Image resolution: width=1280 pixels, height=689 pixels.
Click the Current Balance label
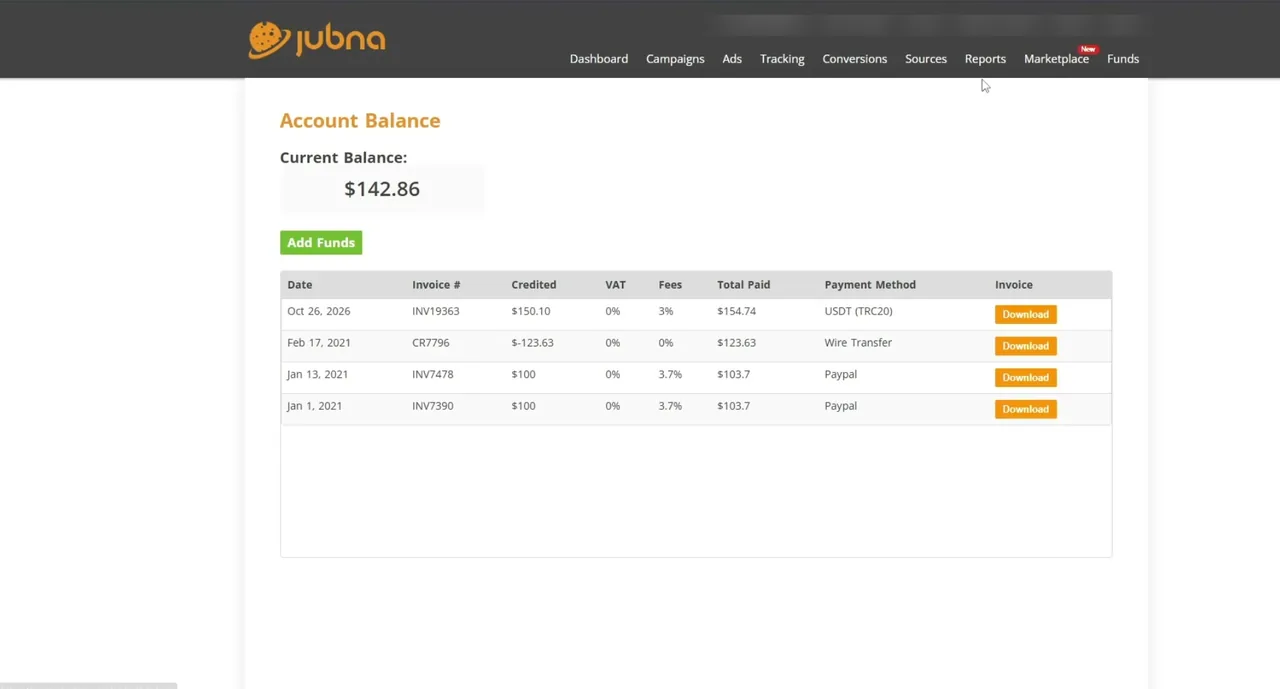click(343, 158)
